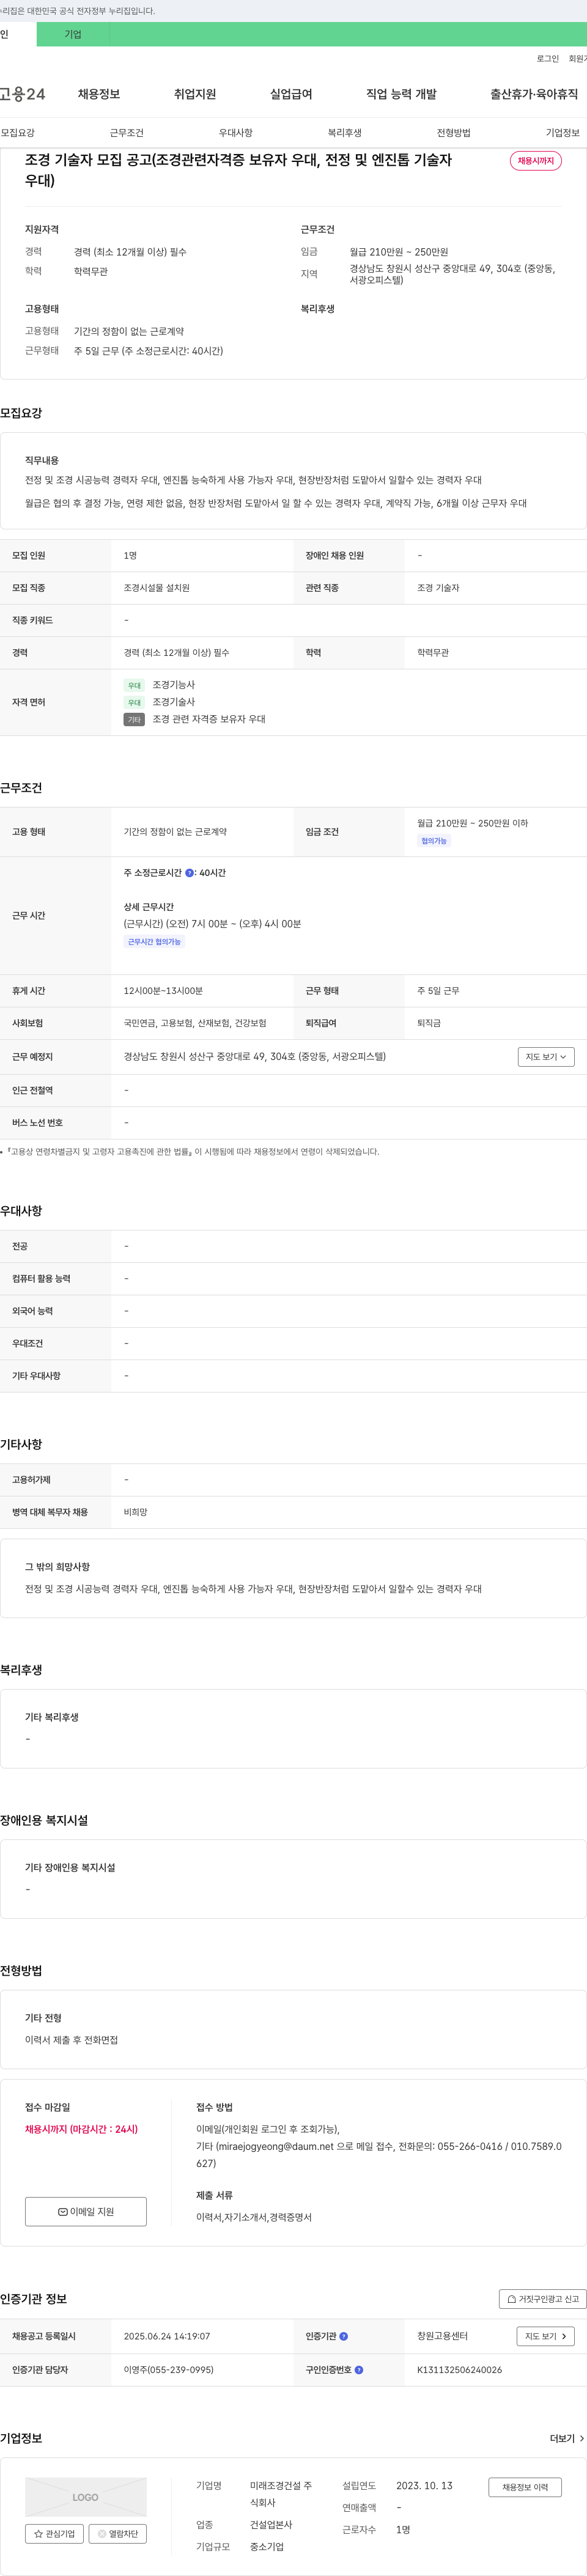Jump to 모집요강 section tab
Screen dimensions: 587x2576
pyautogui.click(x=18, y=133)
